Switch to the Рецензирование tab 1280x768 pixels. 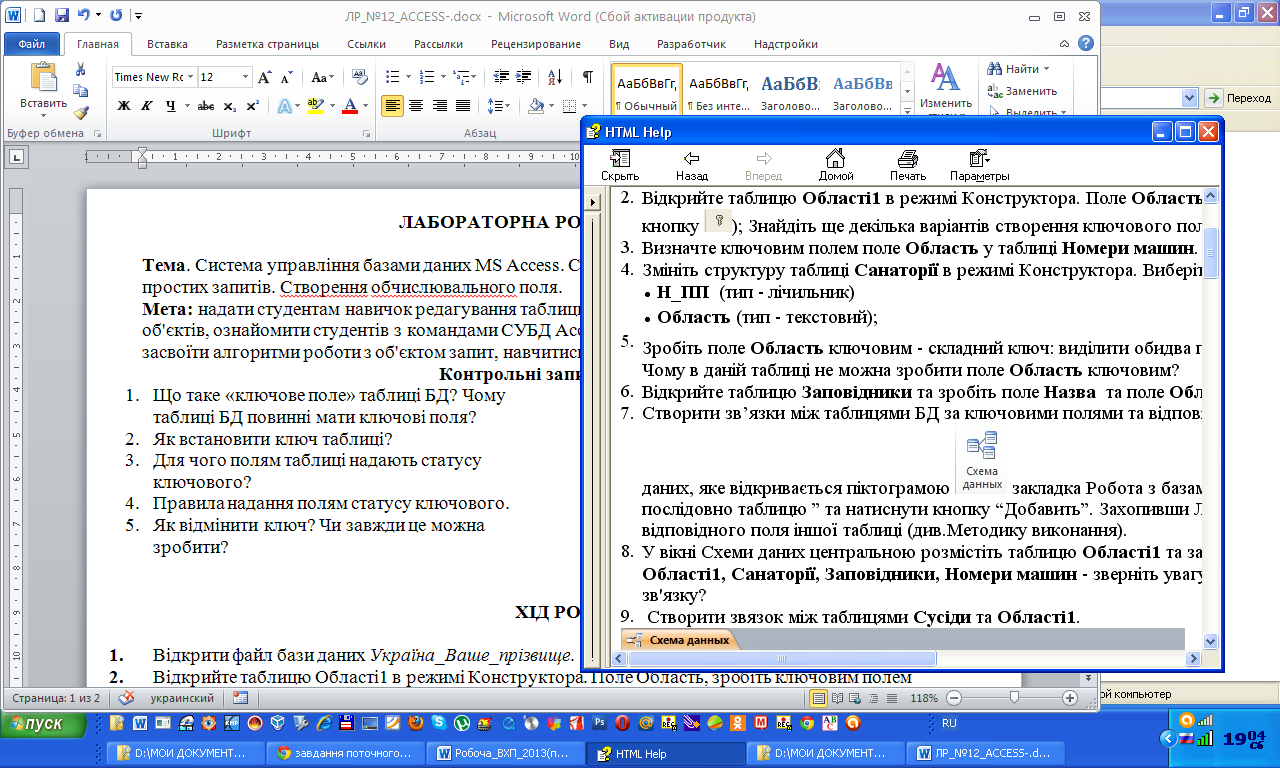click(x=535, y=44)
